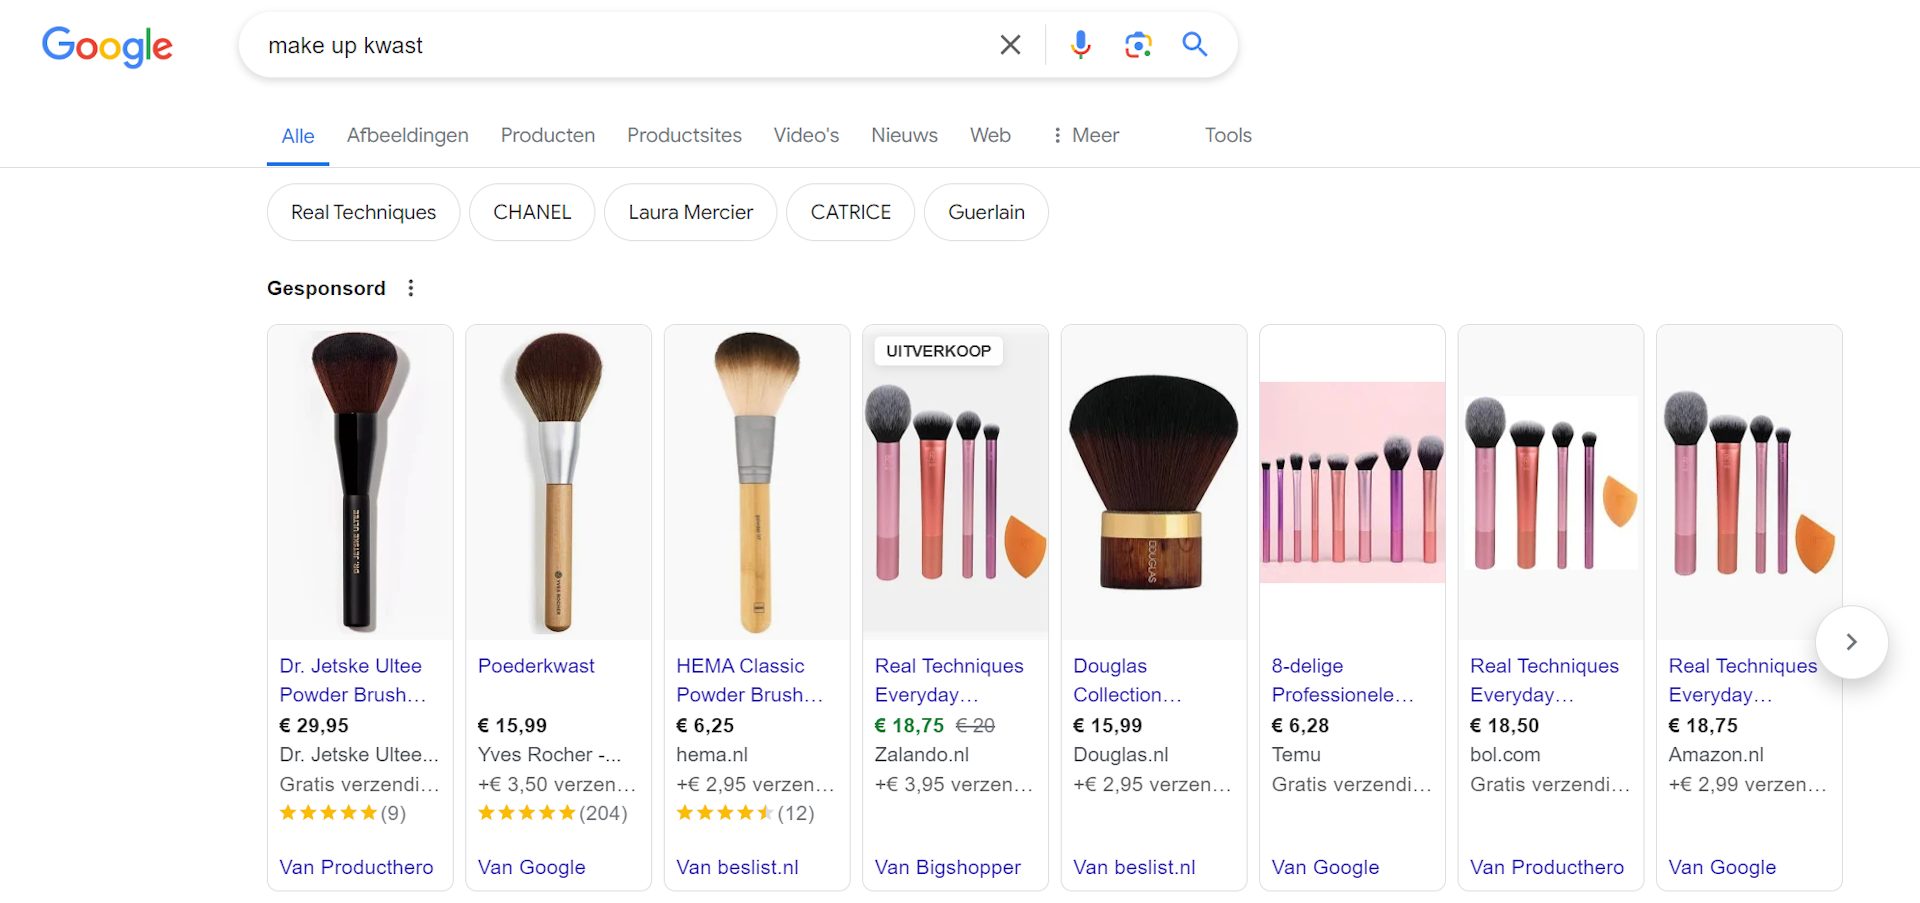1920x903 pixels.
Task: Open the Productsites tab
Action: 684,135
